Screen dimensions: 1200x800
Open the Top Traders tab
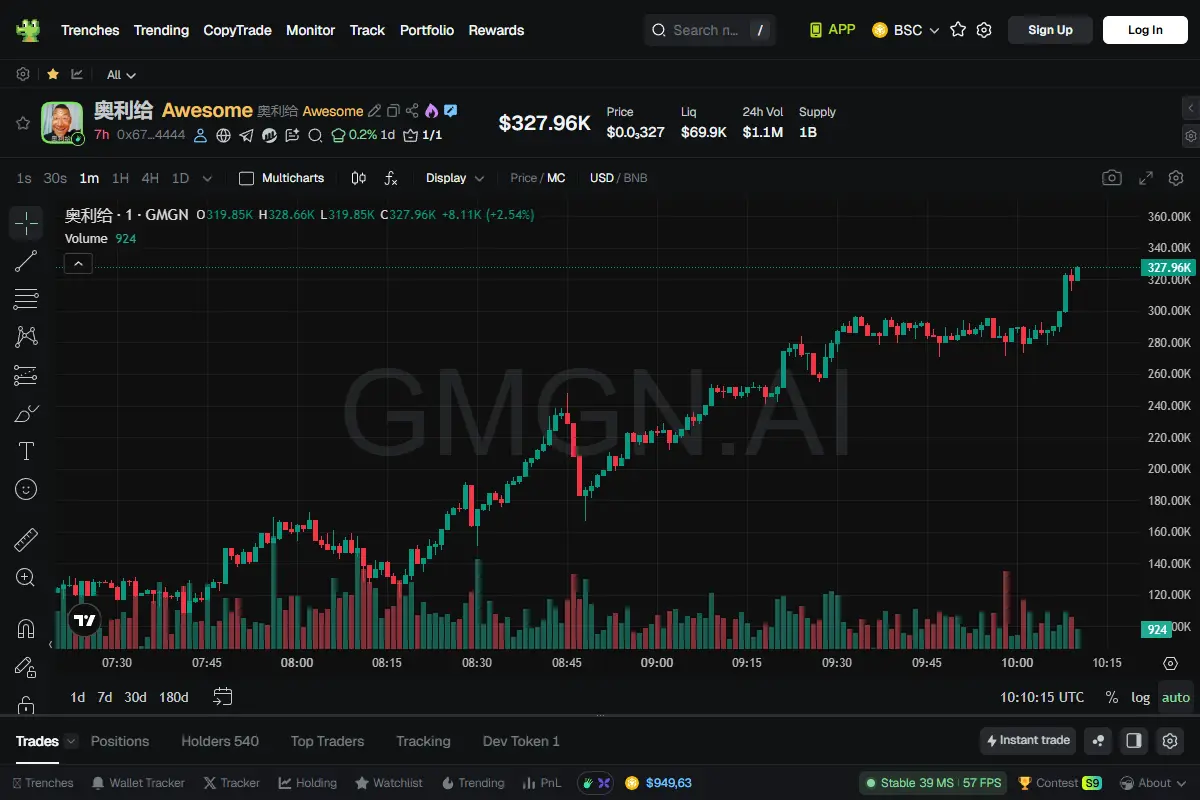[x=327, y=741]
